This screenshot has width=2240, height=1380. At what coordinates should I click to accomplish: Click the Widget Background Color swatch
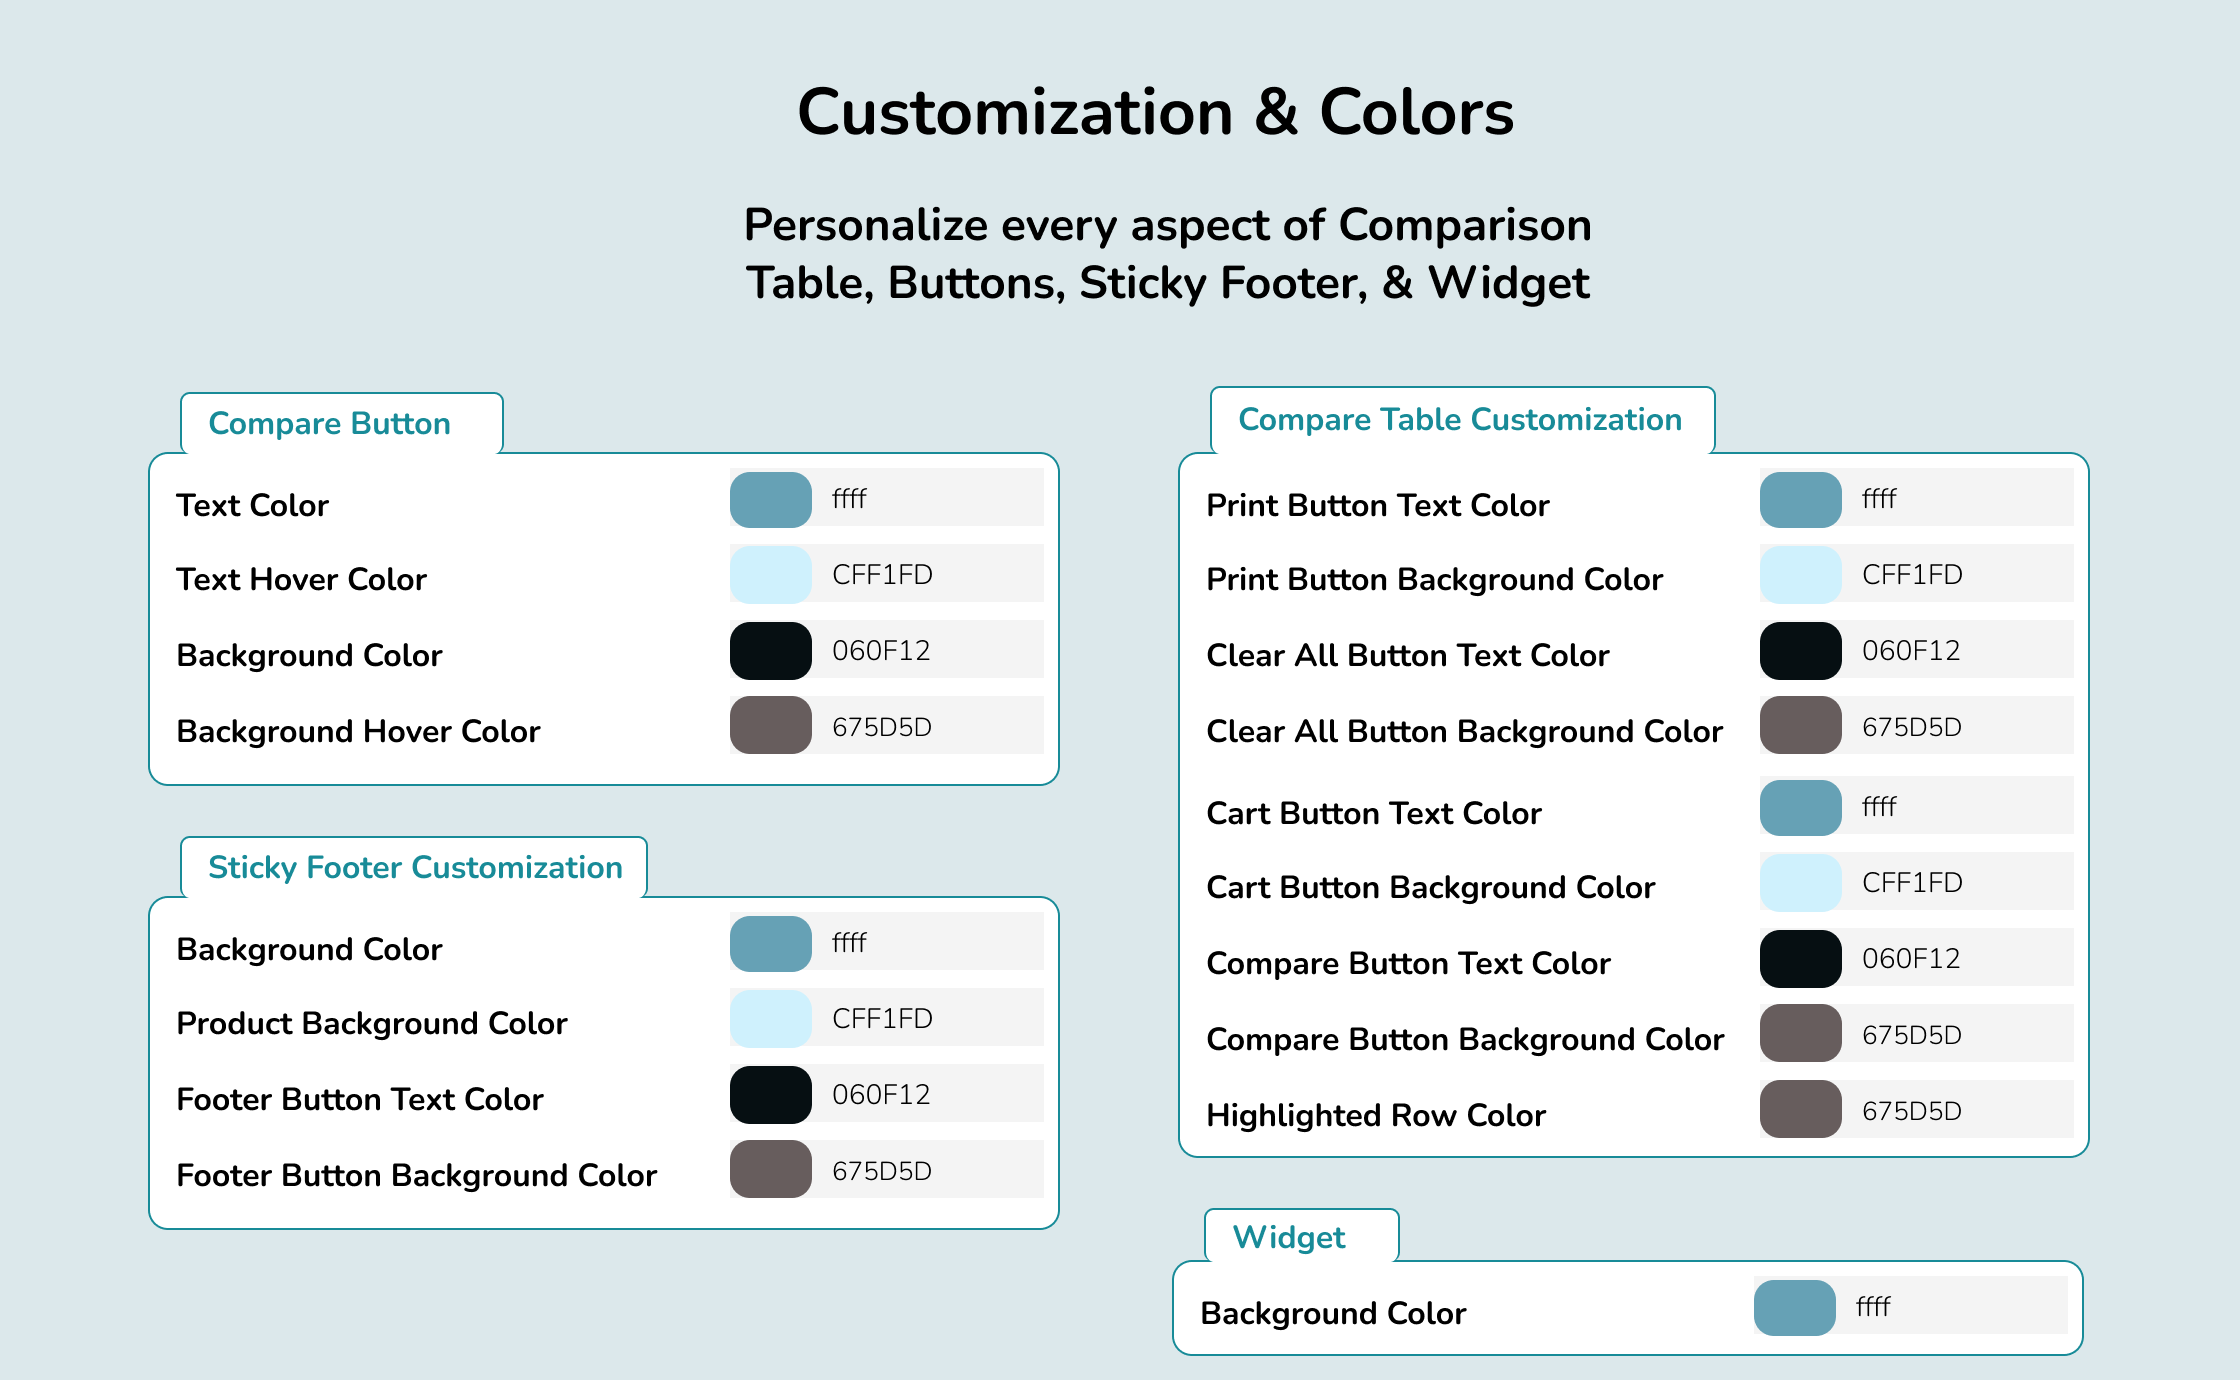pyautogui.click(x=1794, y=1307)
